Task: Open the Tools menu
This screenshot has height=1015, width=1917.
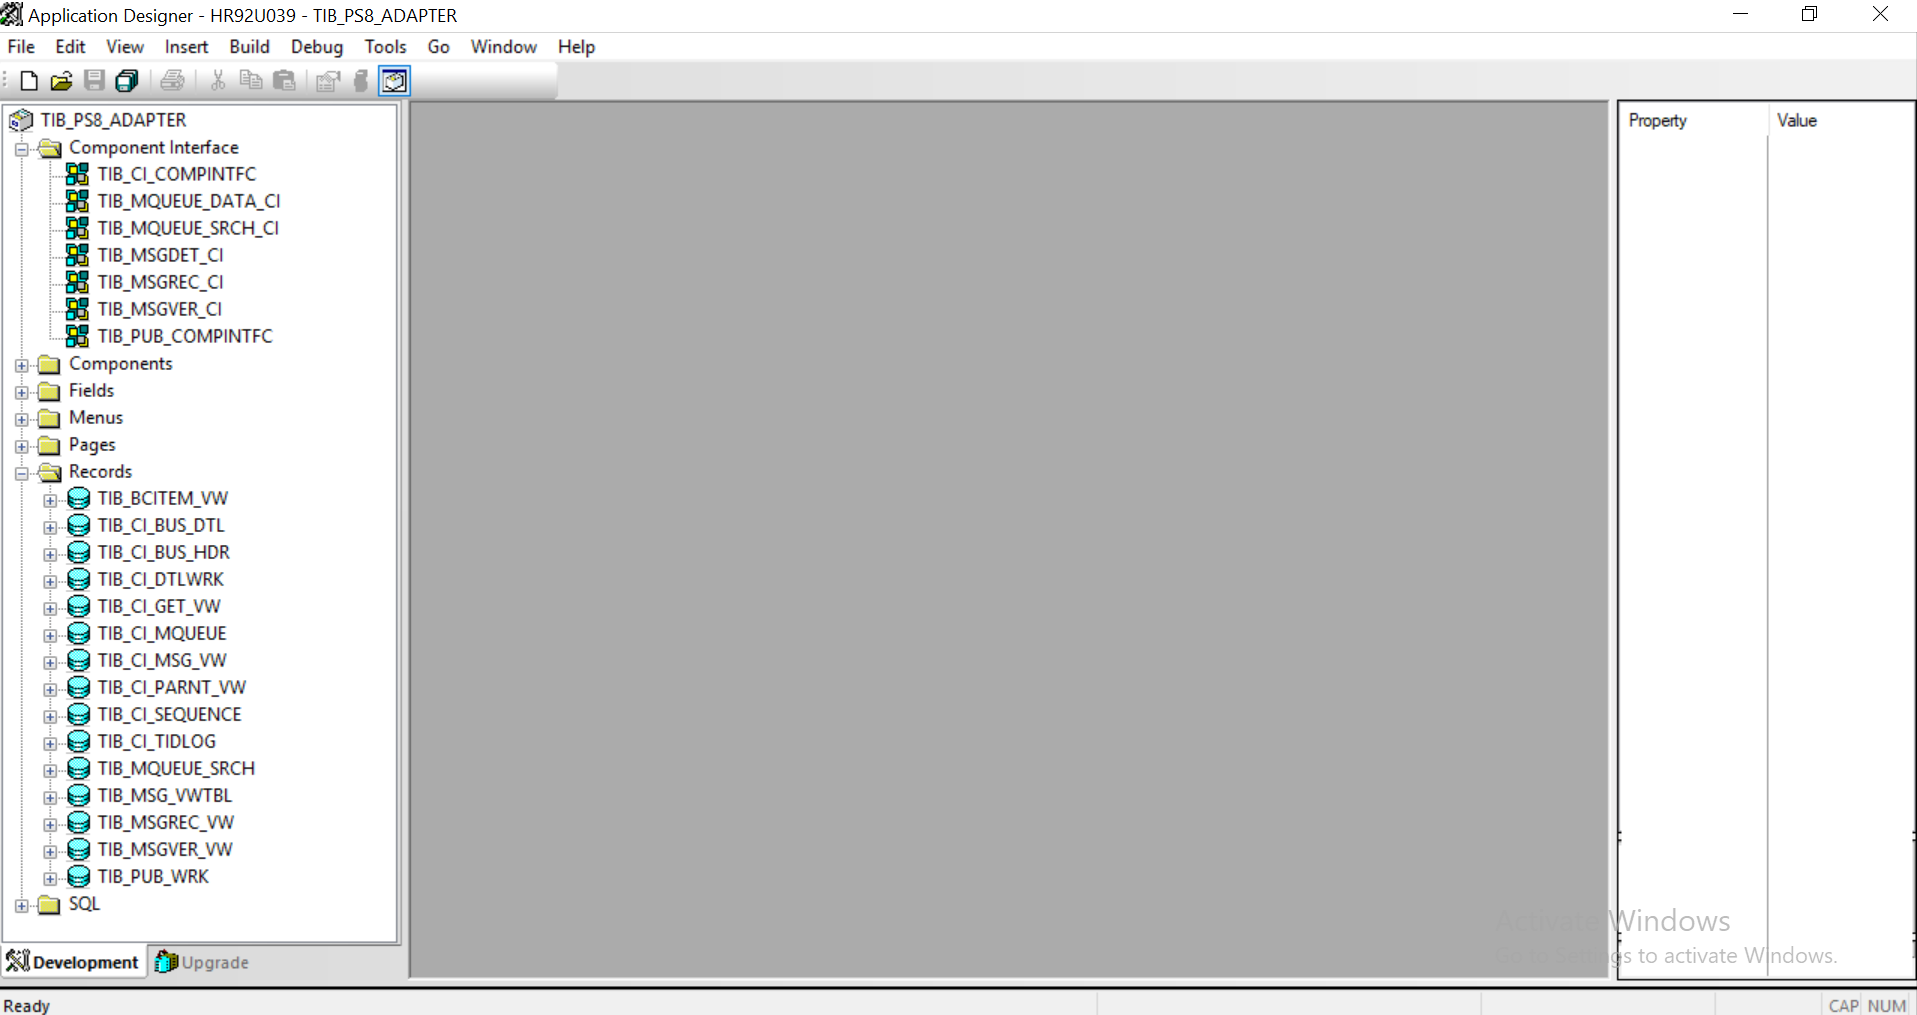Action: pyautogui.click(x=385, y=47)
